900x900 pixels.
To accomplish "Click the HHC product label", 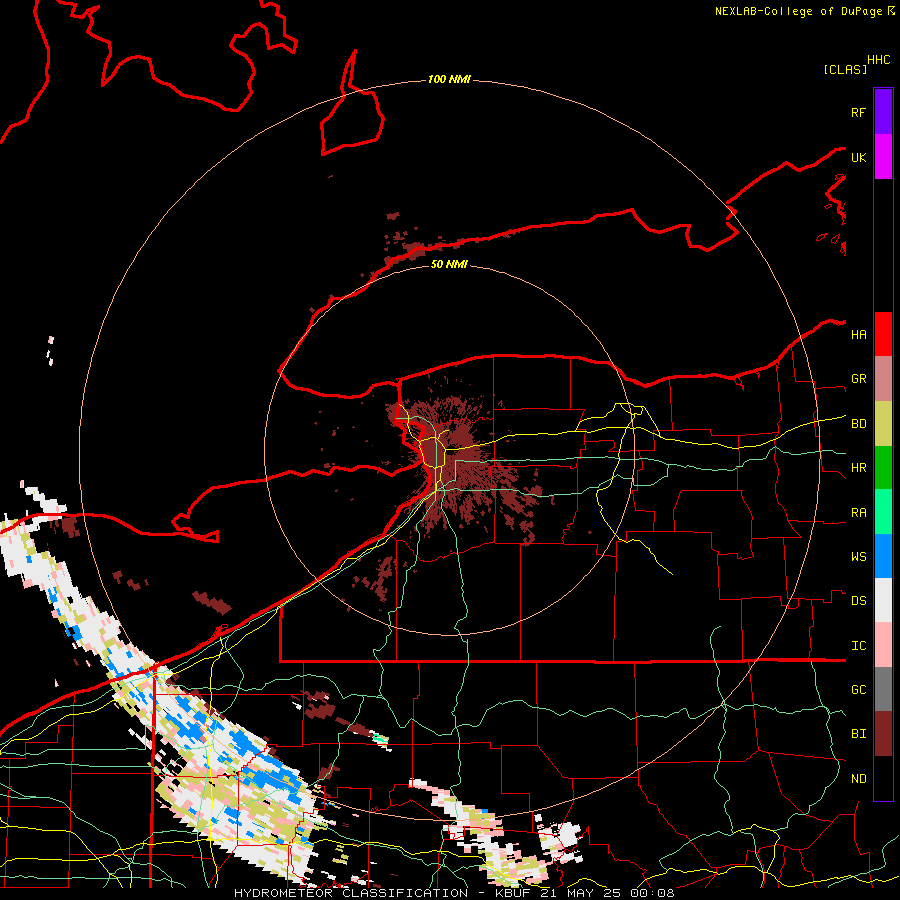I will pyautogui.click(x=879, y=60).
